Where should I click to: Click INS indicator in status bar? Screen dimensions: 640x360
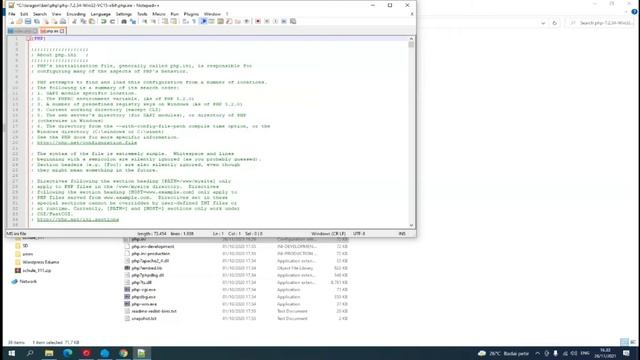402,234
